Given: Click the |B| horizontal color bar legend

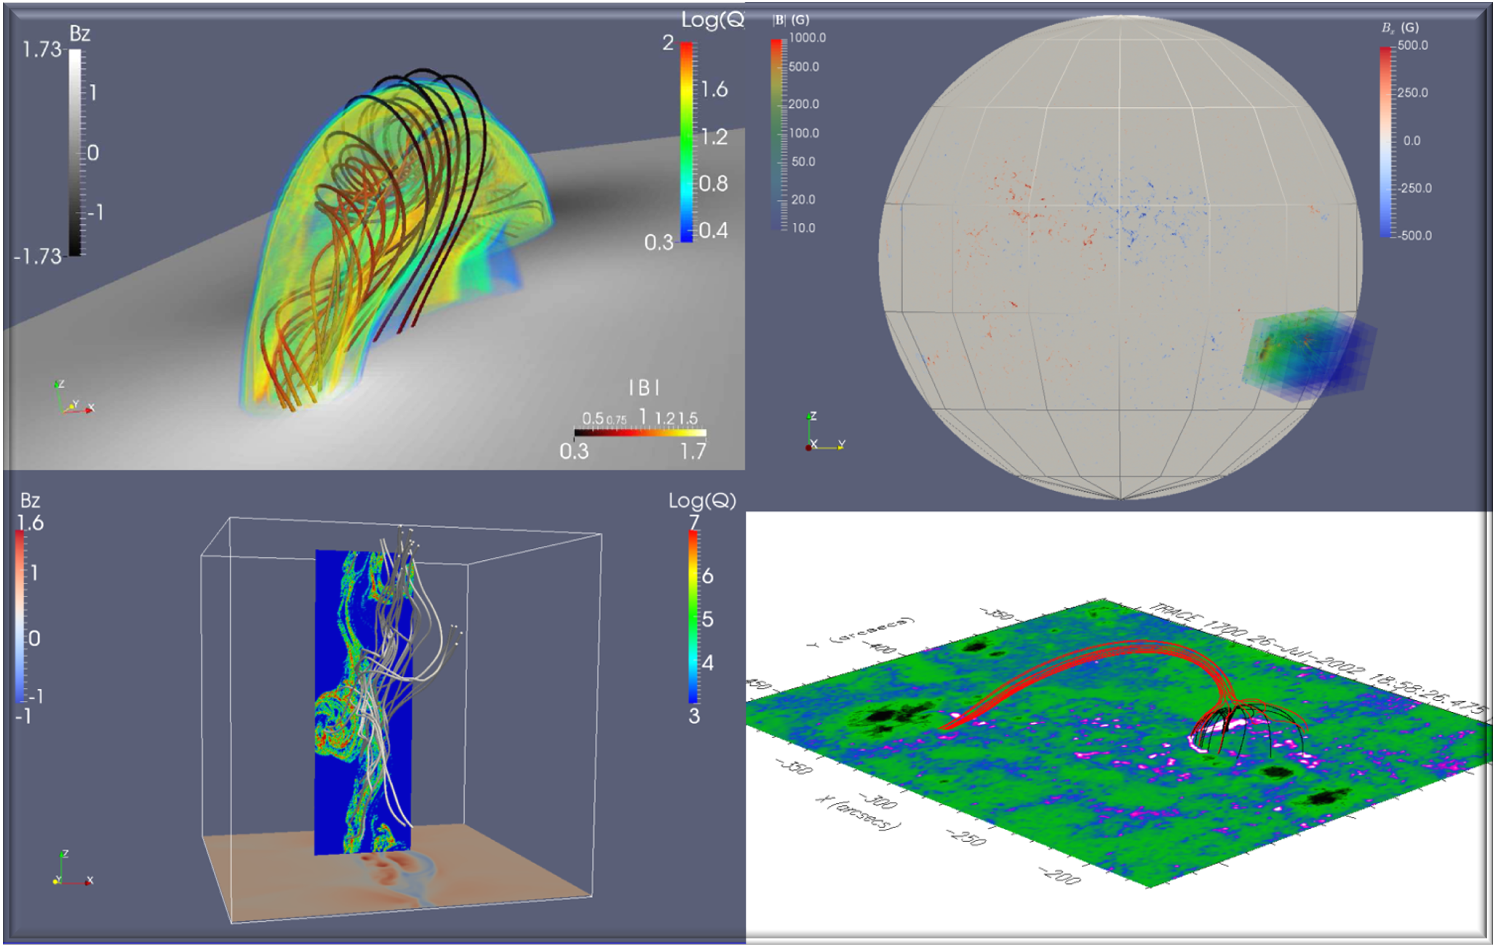Looking at the screenshot, I should [x=640, y=433].
